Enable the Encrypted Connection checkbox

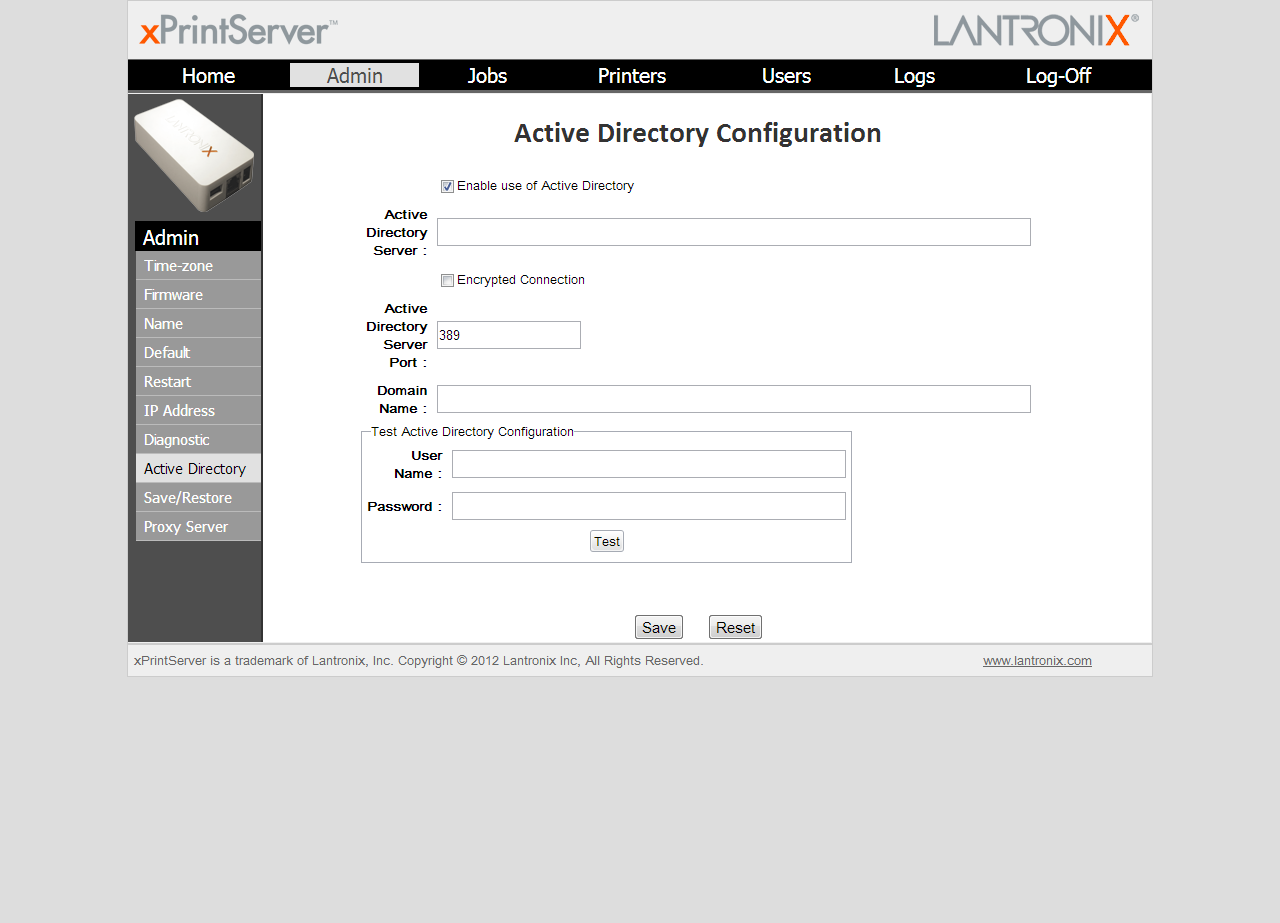(447, 280)
